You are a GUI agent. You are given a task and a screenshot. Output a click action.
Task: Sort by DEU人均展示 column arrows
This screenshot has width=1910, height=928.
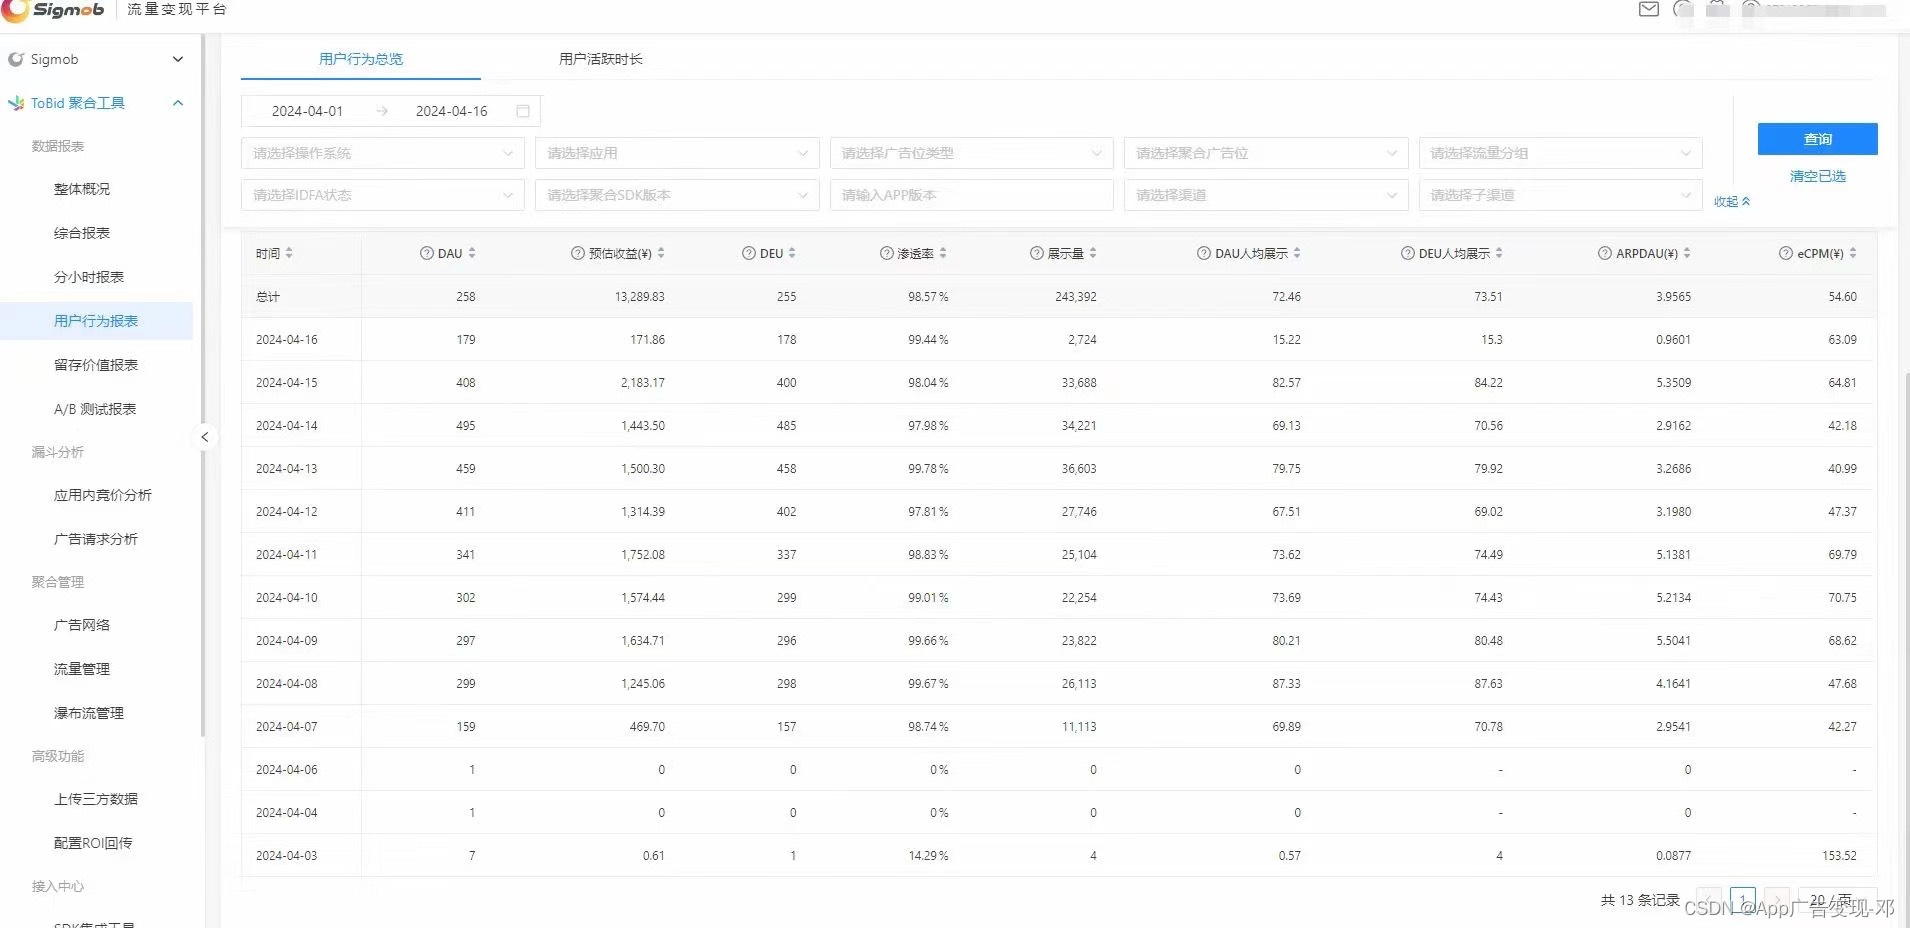click(1499, 253)
